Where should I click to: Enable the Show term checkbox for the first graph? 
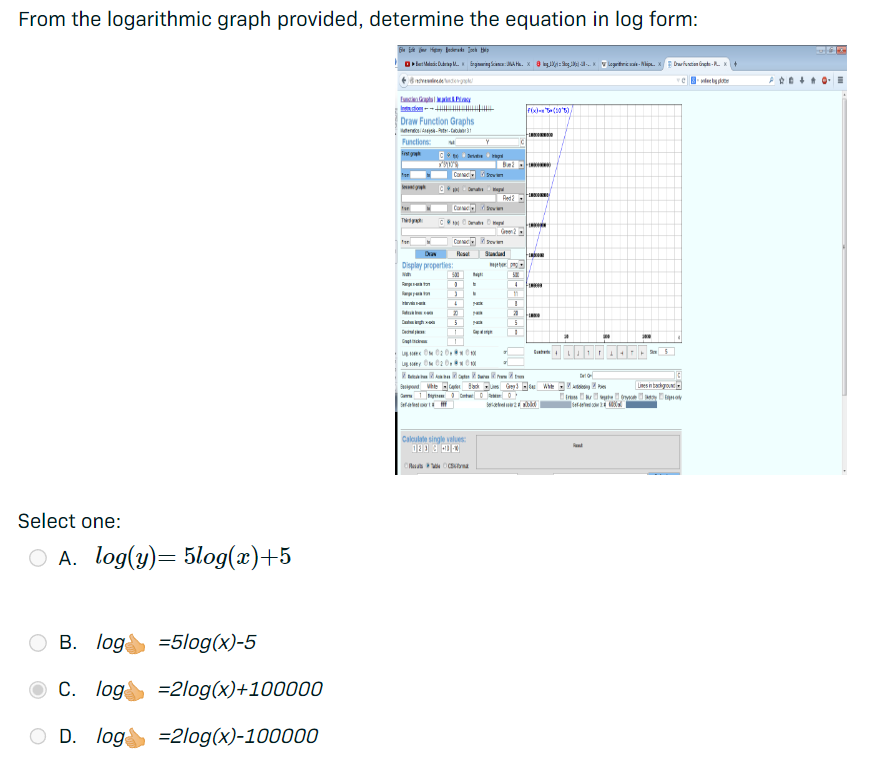pyautogui.click(x=483, y=175)
